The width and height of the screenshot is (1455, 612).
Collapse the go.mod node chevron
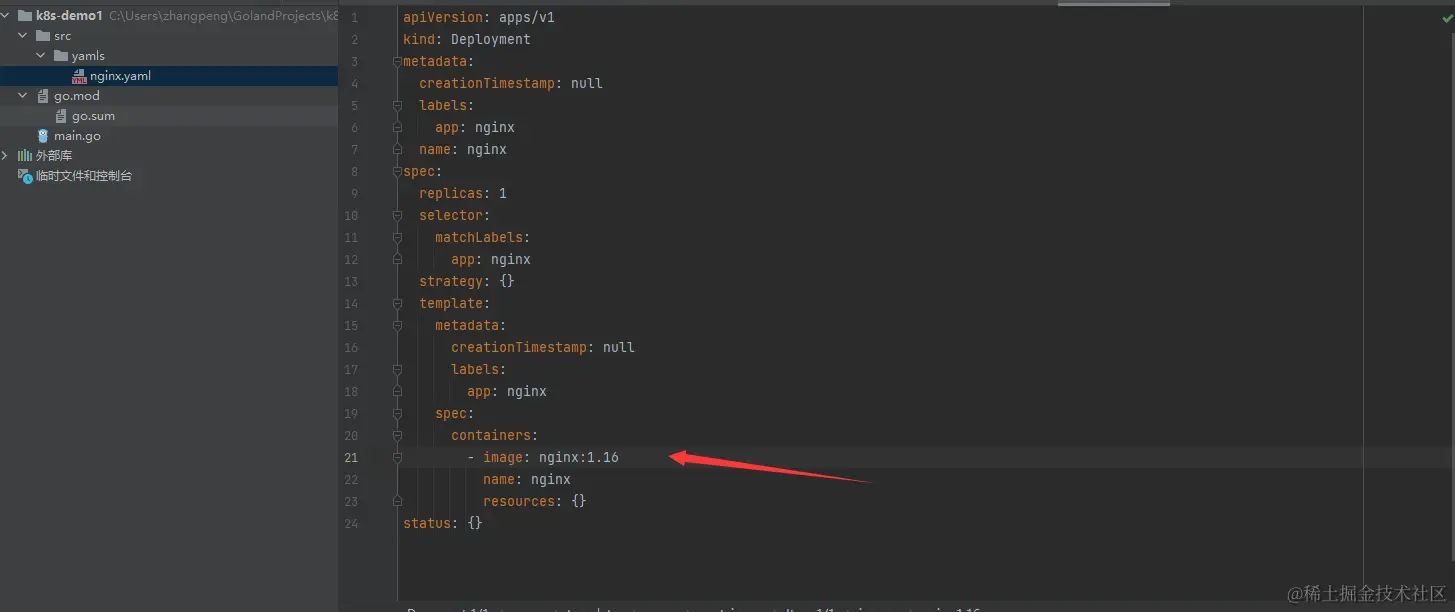(23, 96)
